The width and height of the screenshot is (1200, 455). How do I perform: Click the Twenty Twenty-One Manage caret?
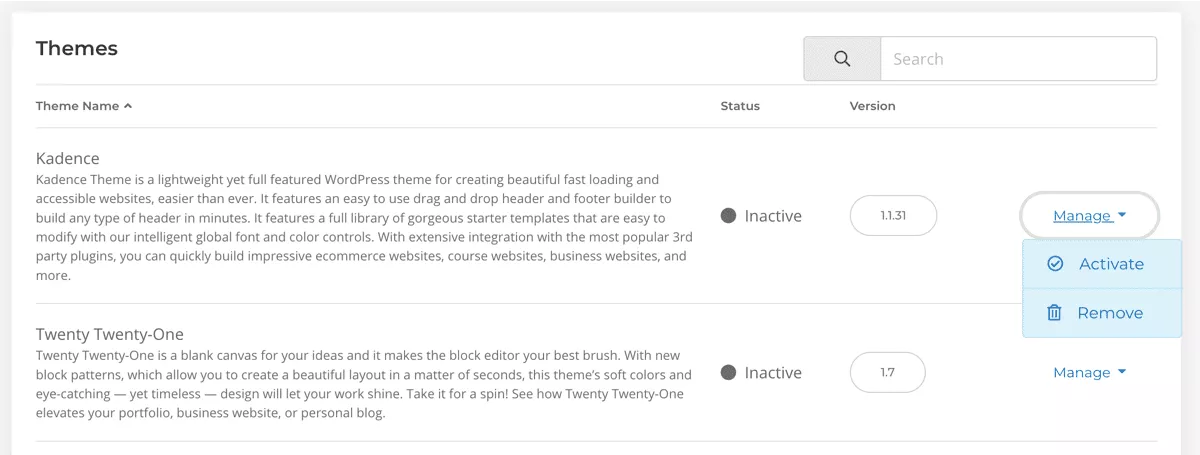tap(1121, 372)
